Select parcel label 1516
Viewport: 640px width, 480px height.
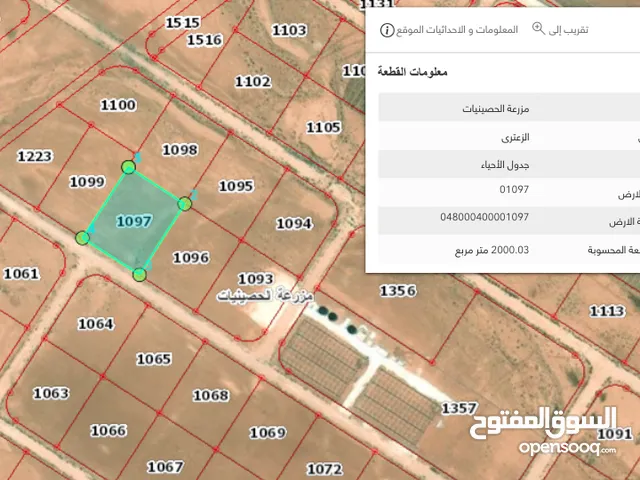coord(205,40)
